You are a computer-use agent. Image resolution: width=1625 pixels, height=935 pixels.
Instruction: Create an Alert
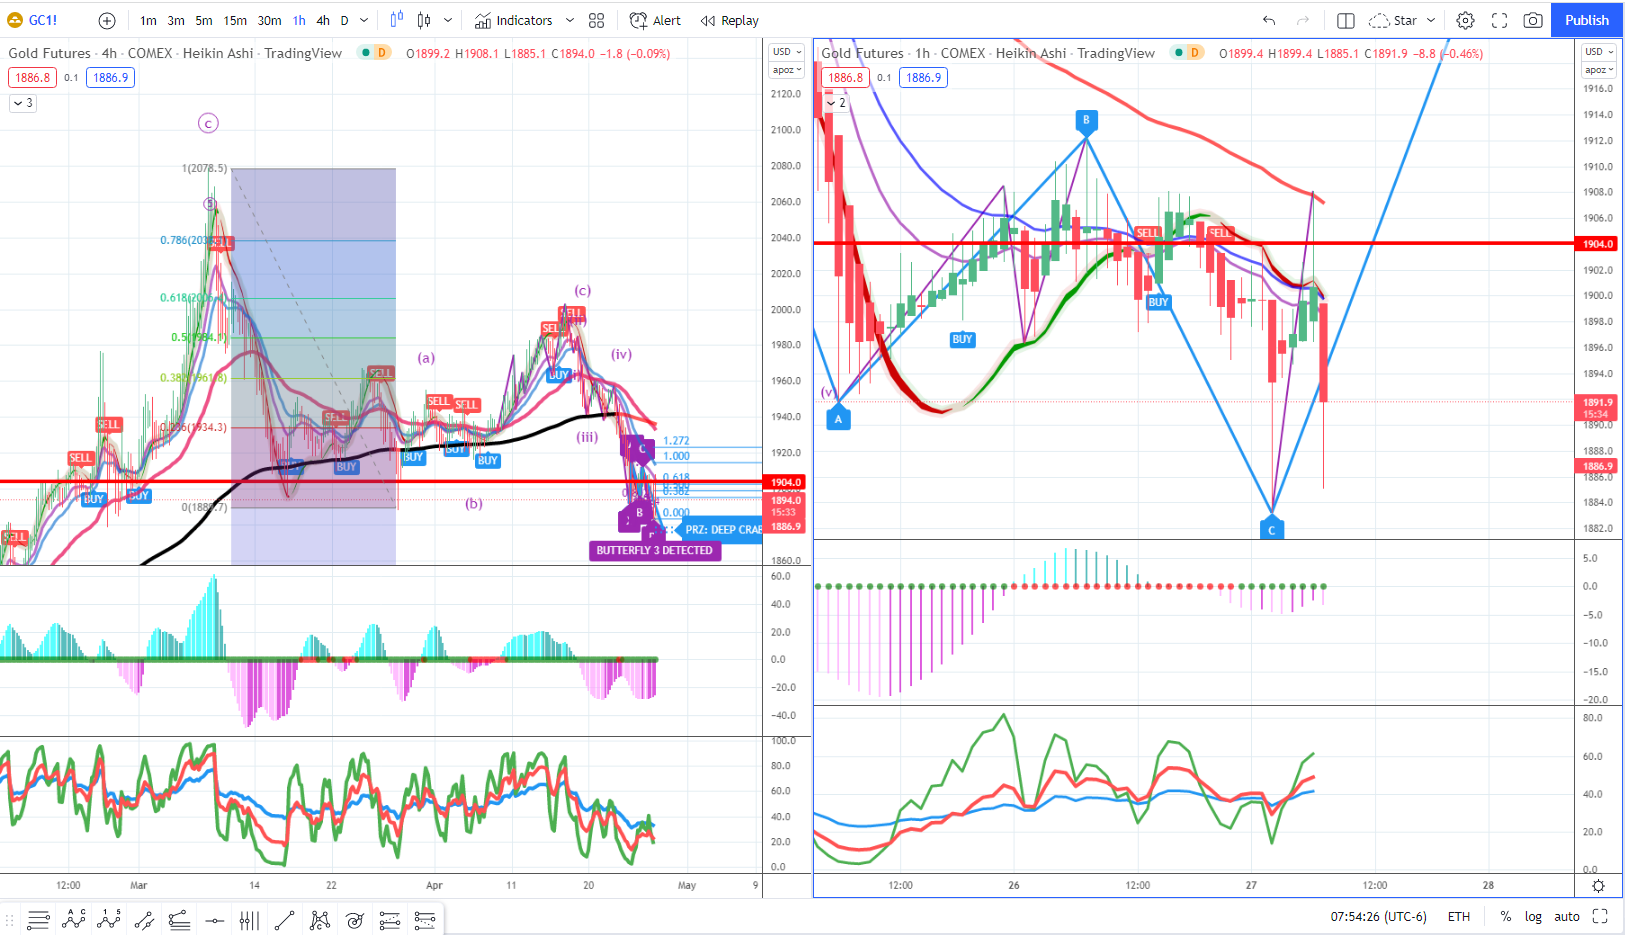point(655,20)
